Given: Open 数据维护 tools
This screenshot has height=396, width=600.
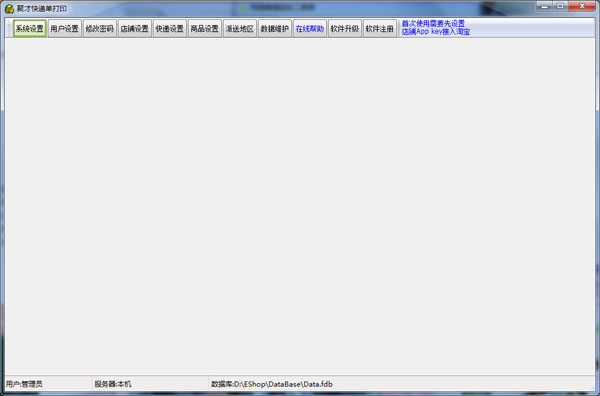Looking at the screenshot, I should click(275, 29).
